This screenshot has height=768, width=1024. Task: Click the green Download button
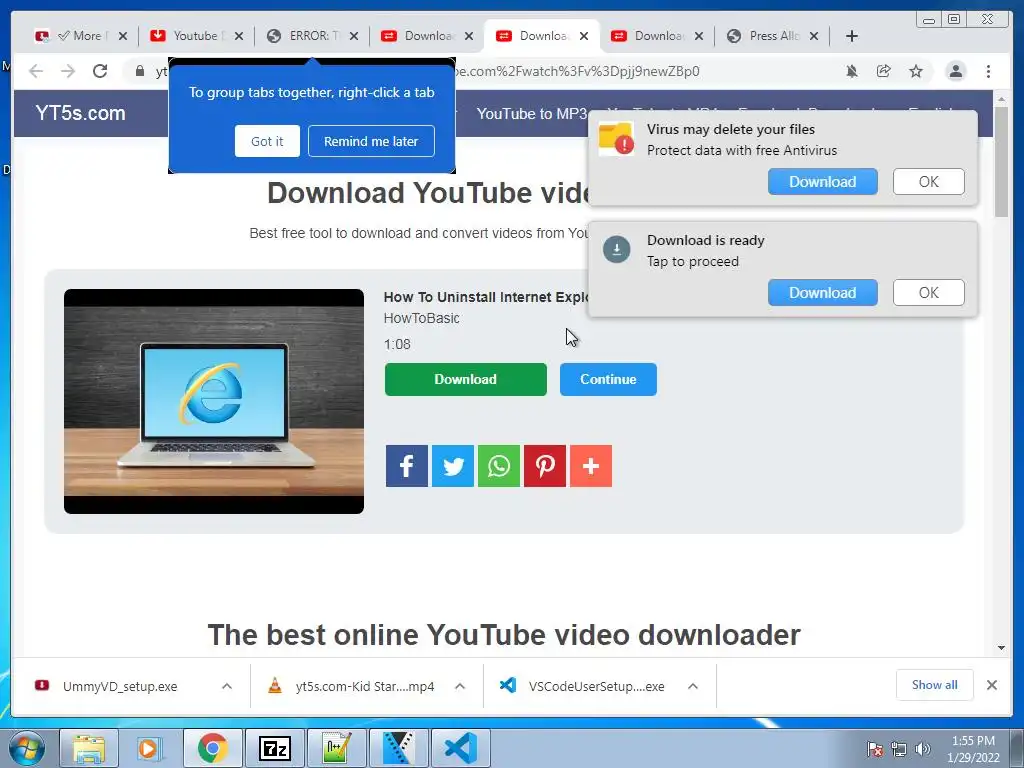coord(466,379)
